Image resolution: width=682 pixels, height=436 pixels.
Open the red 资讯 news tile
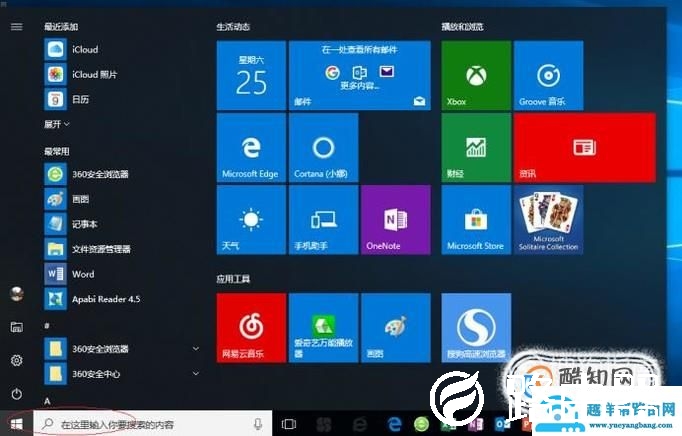(585, 148)
